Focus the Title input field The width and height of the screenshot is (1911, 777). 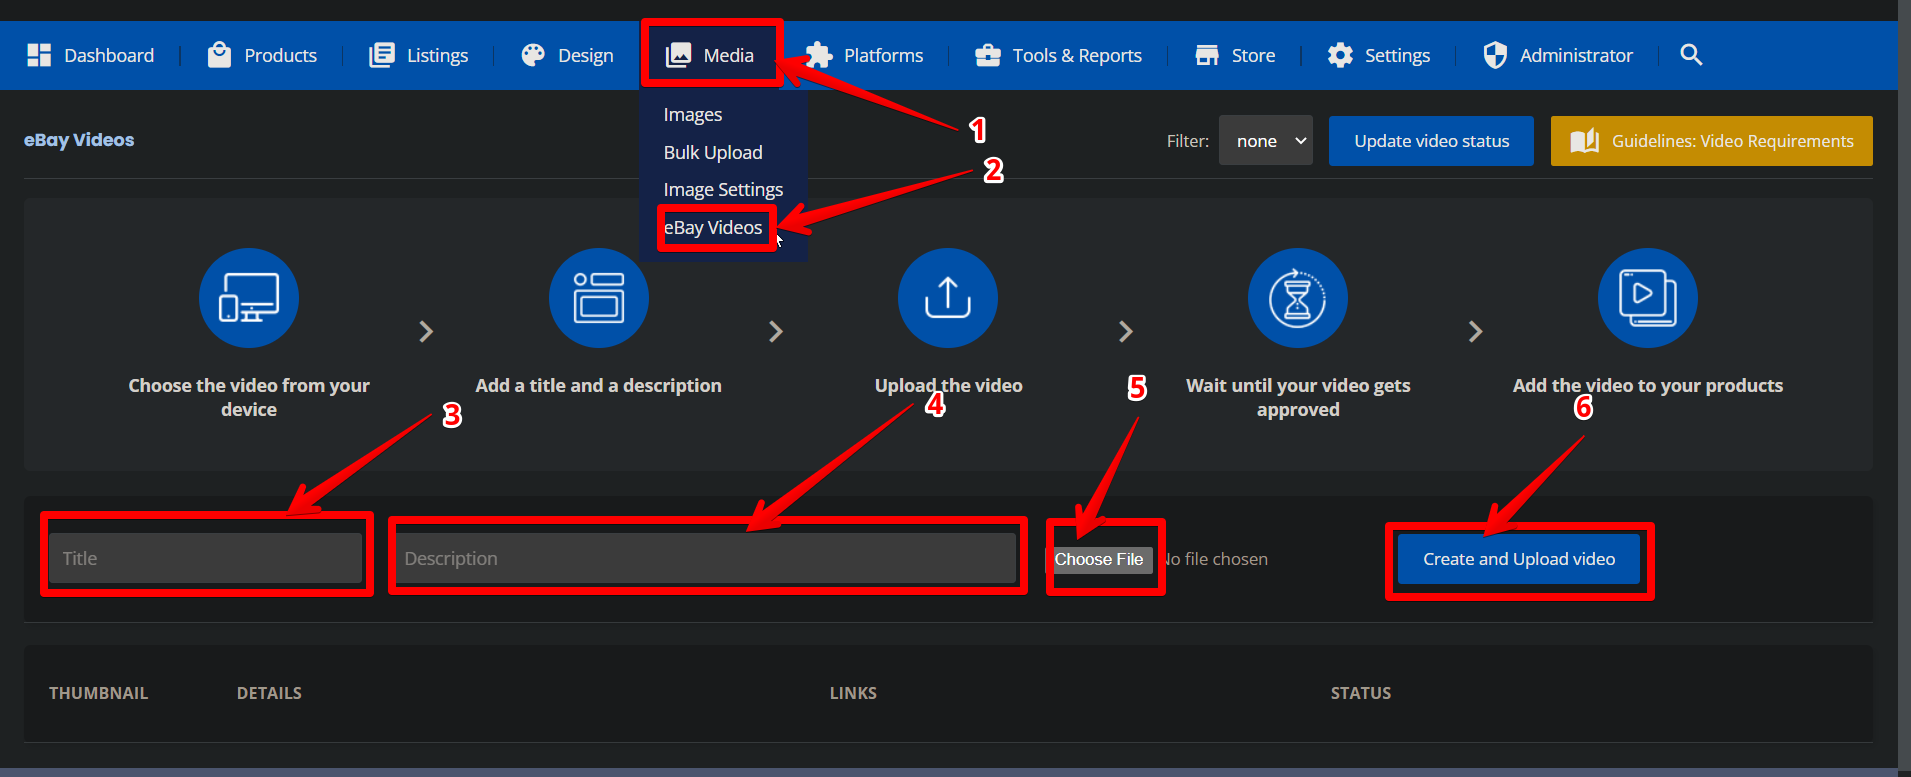[x=206, y=558]
